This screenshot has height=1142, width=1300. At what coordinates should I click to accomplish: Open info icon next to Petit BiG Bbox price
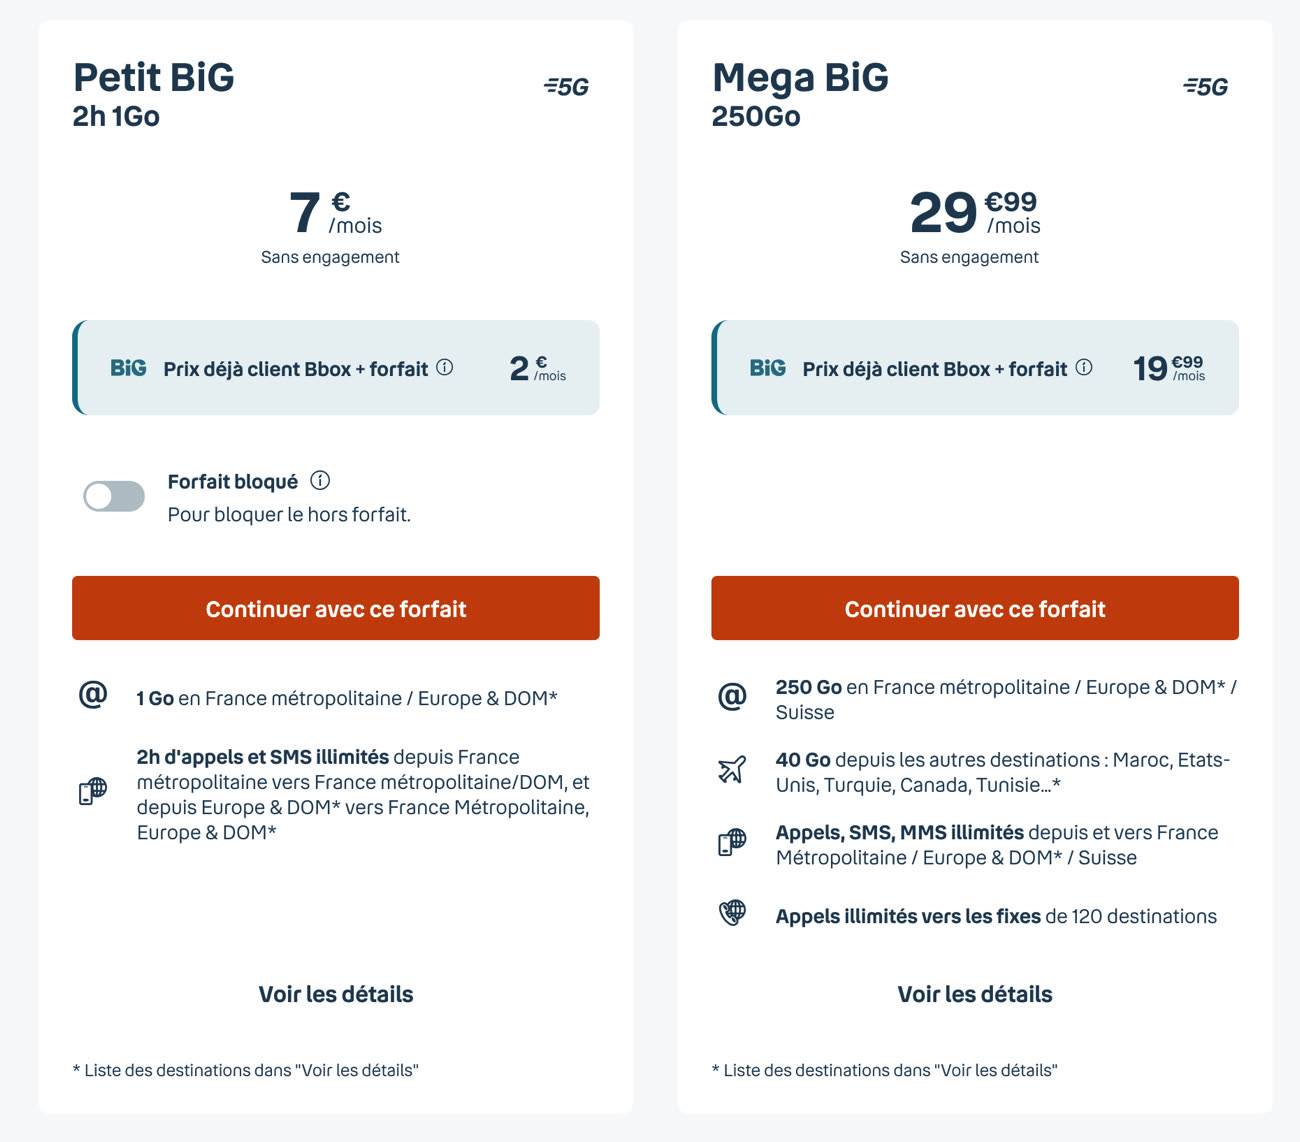(445, 367)
